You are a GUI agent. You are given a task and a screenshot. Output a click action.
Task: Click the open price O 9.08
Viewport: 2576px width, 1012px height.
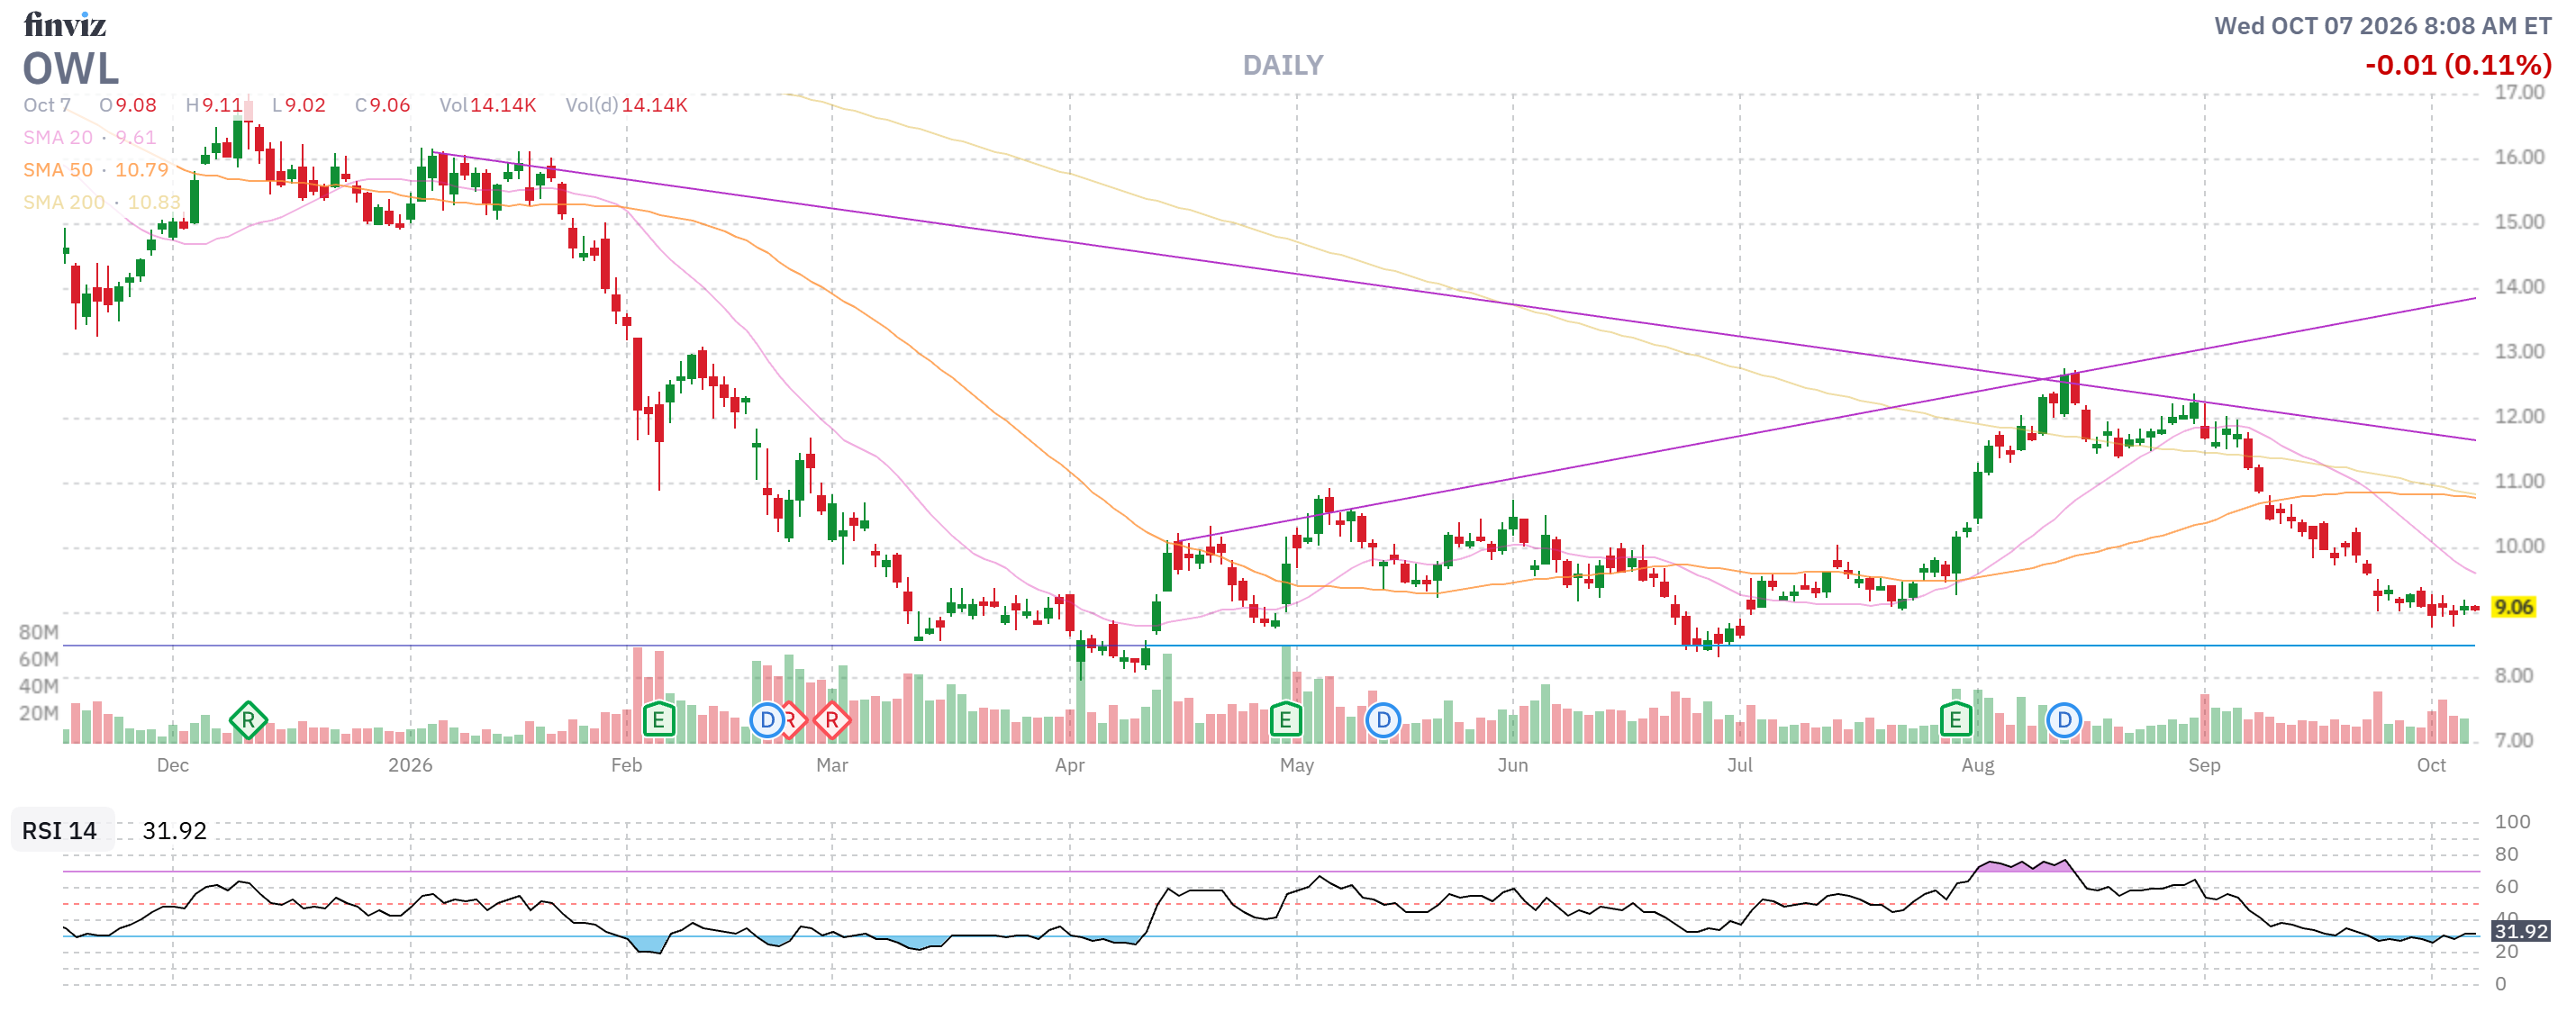128,105
